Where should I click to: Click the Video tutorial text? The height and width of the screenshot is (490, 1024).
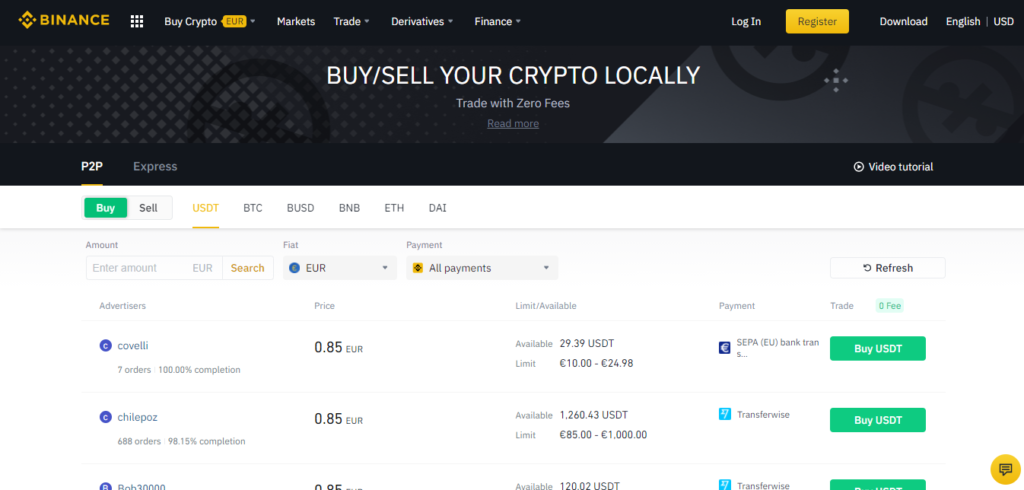901,167
